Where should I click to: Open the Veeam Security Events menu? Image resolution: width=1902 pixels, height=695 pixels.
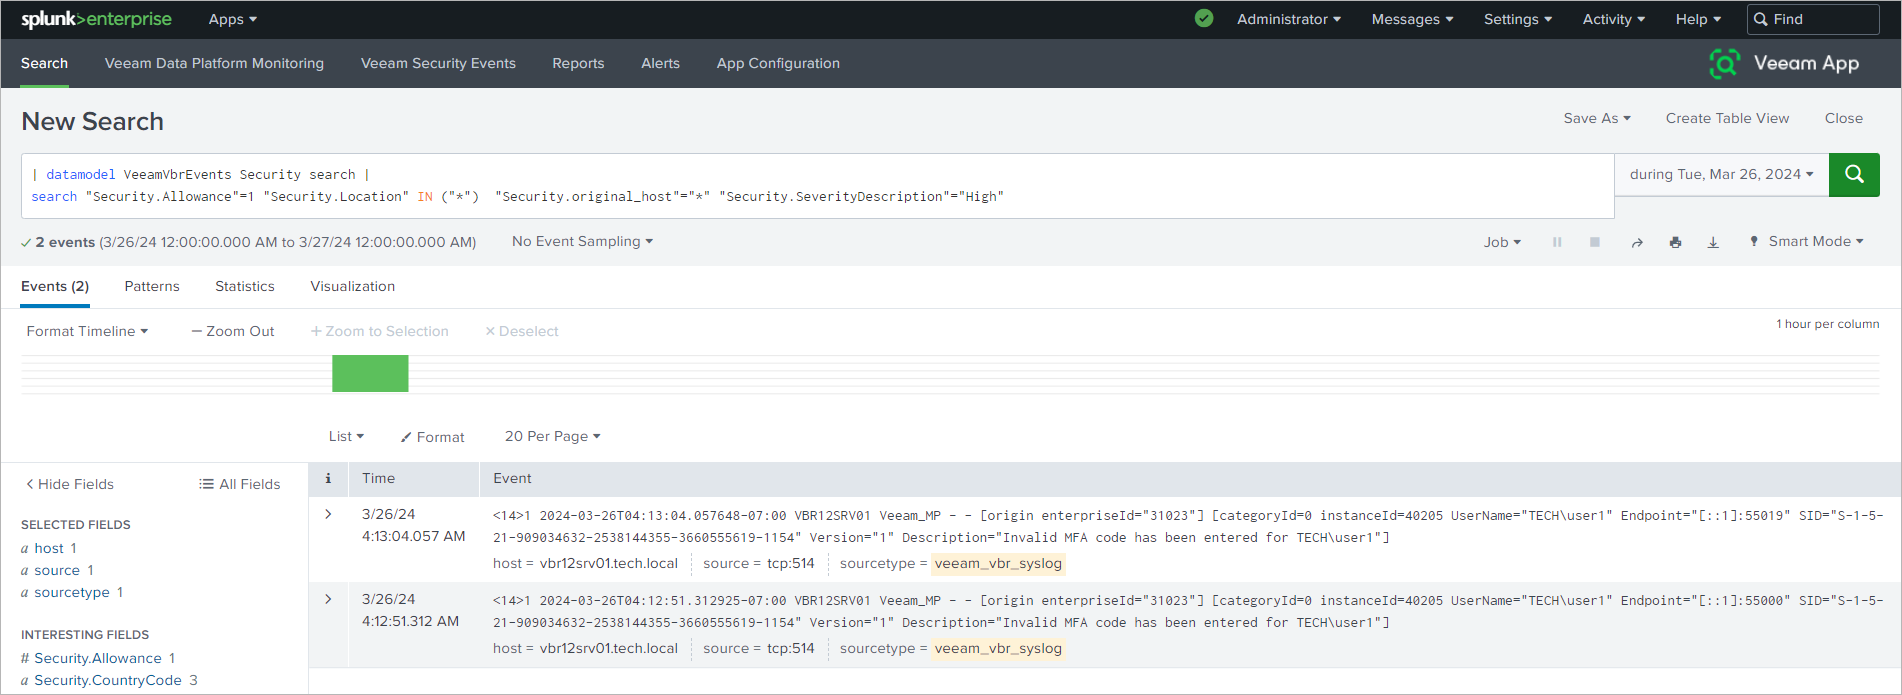tap(438, 63)
